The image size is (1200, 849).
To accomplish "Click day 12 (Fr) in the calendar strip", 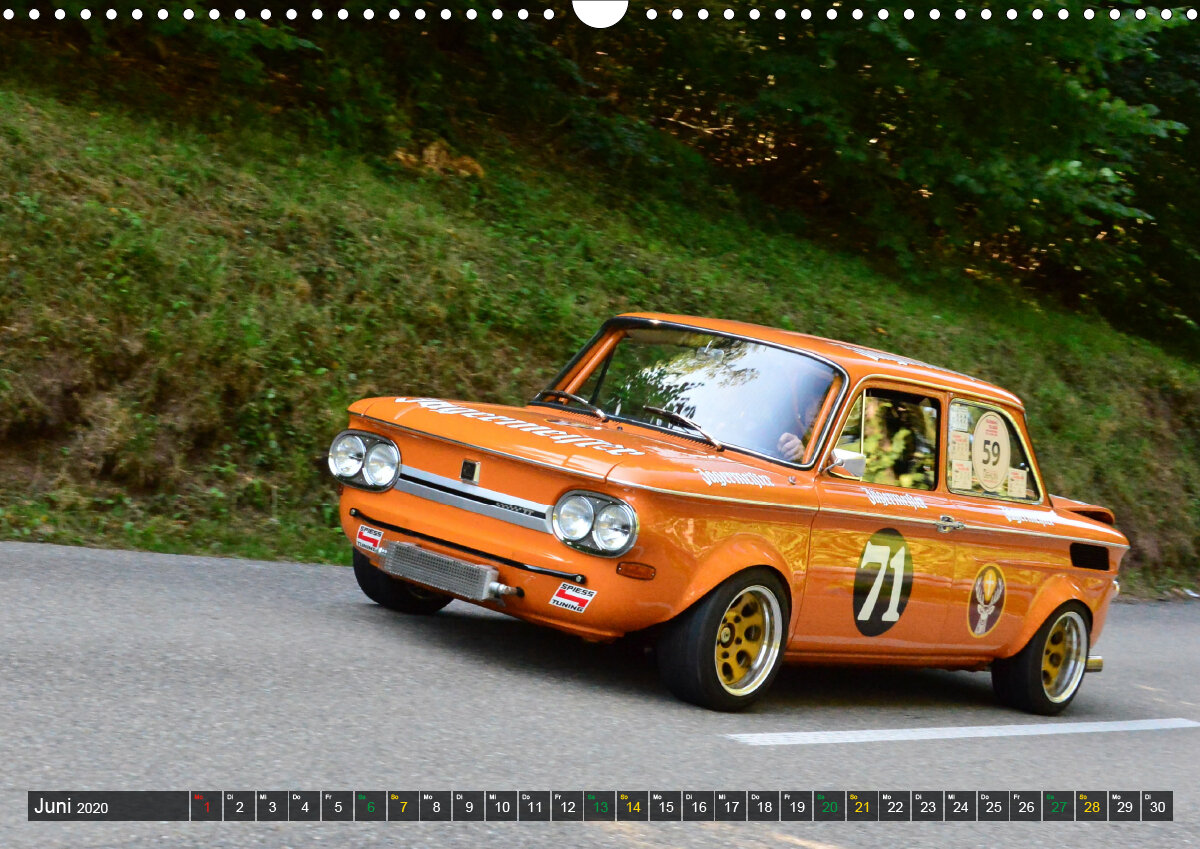I will [567, 806].
